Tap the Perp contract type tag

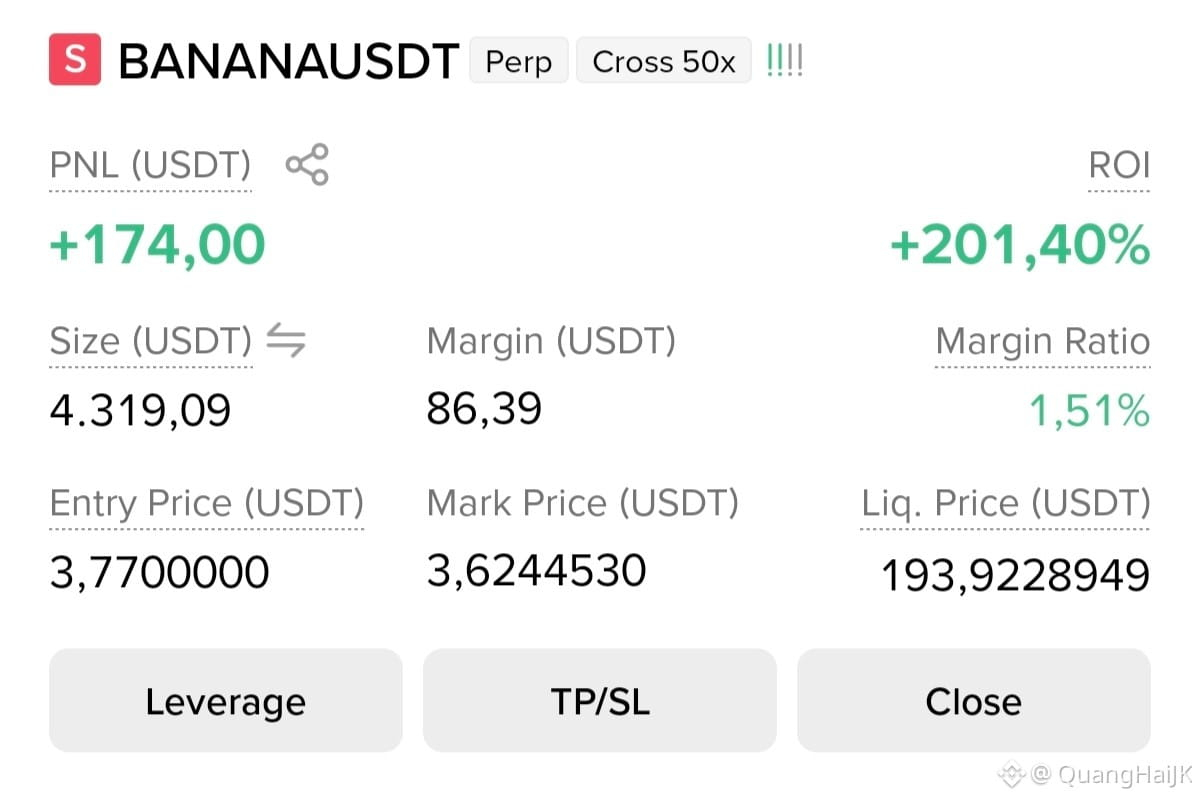pyautogui.click(x=519, y=62)
